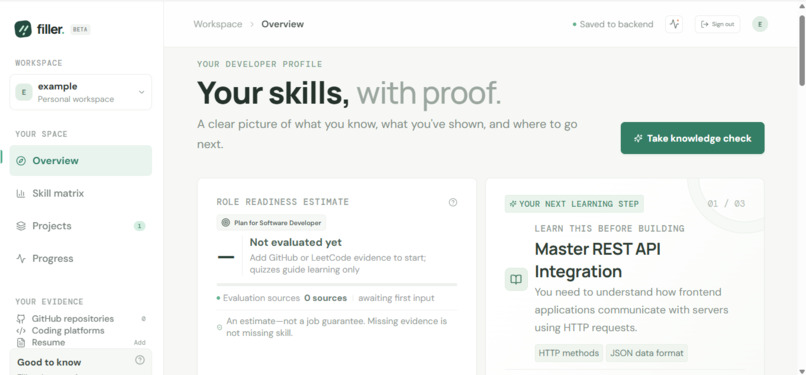This screenshot has height=375, width=806.
Task: Click the Overview compass icon
Action: click(x=21, y=161)
